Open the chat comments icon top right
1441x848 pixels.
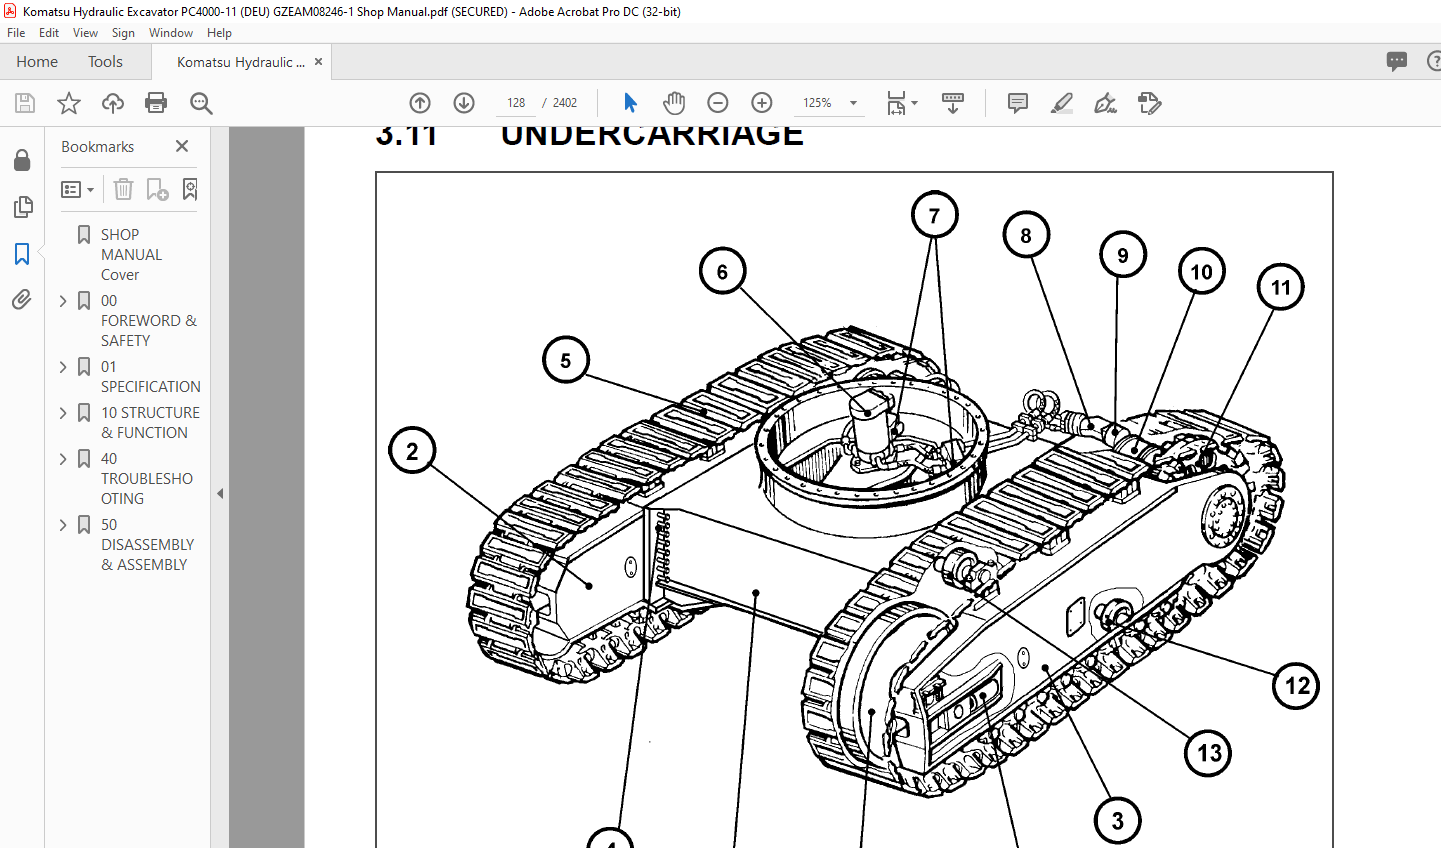(x=1397, y=61)
